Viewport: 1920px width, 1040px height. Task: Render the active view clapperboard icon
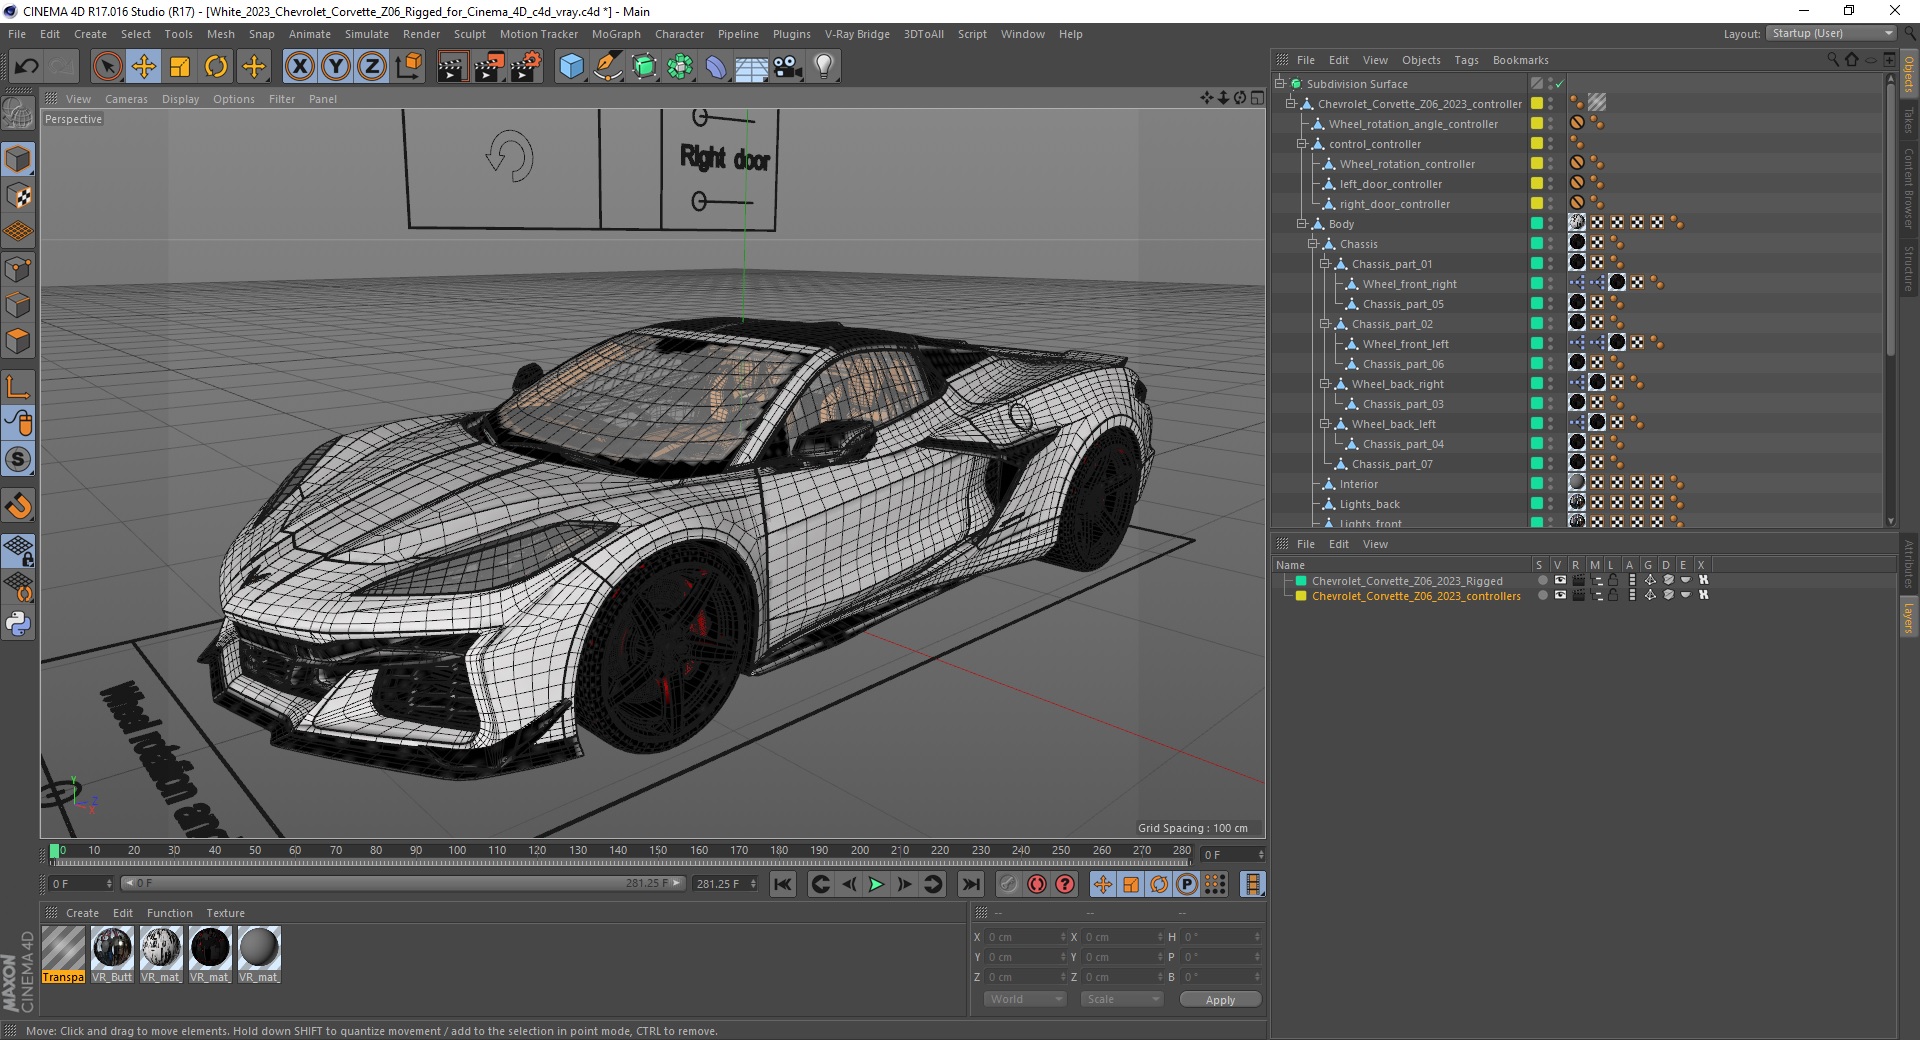tap(452, 67)
